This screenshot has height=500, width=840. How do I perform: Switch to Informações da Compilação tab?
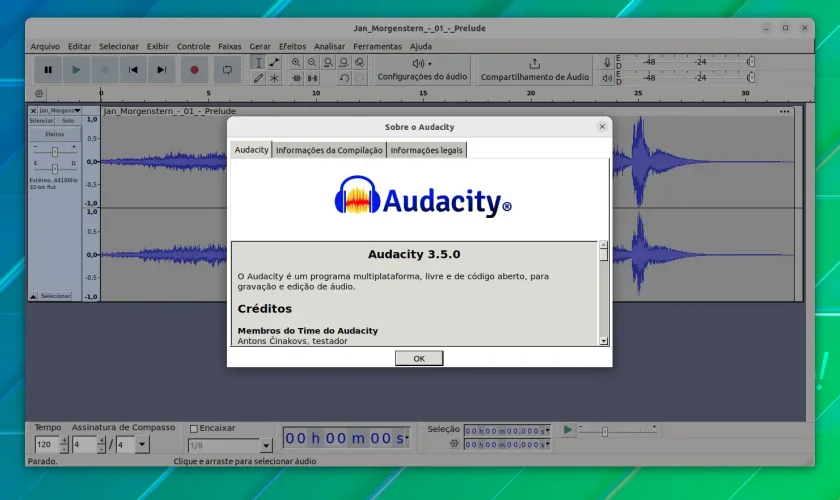[329, 151]
